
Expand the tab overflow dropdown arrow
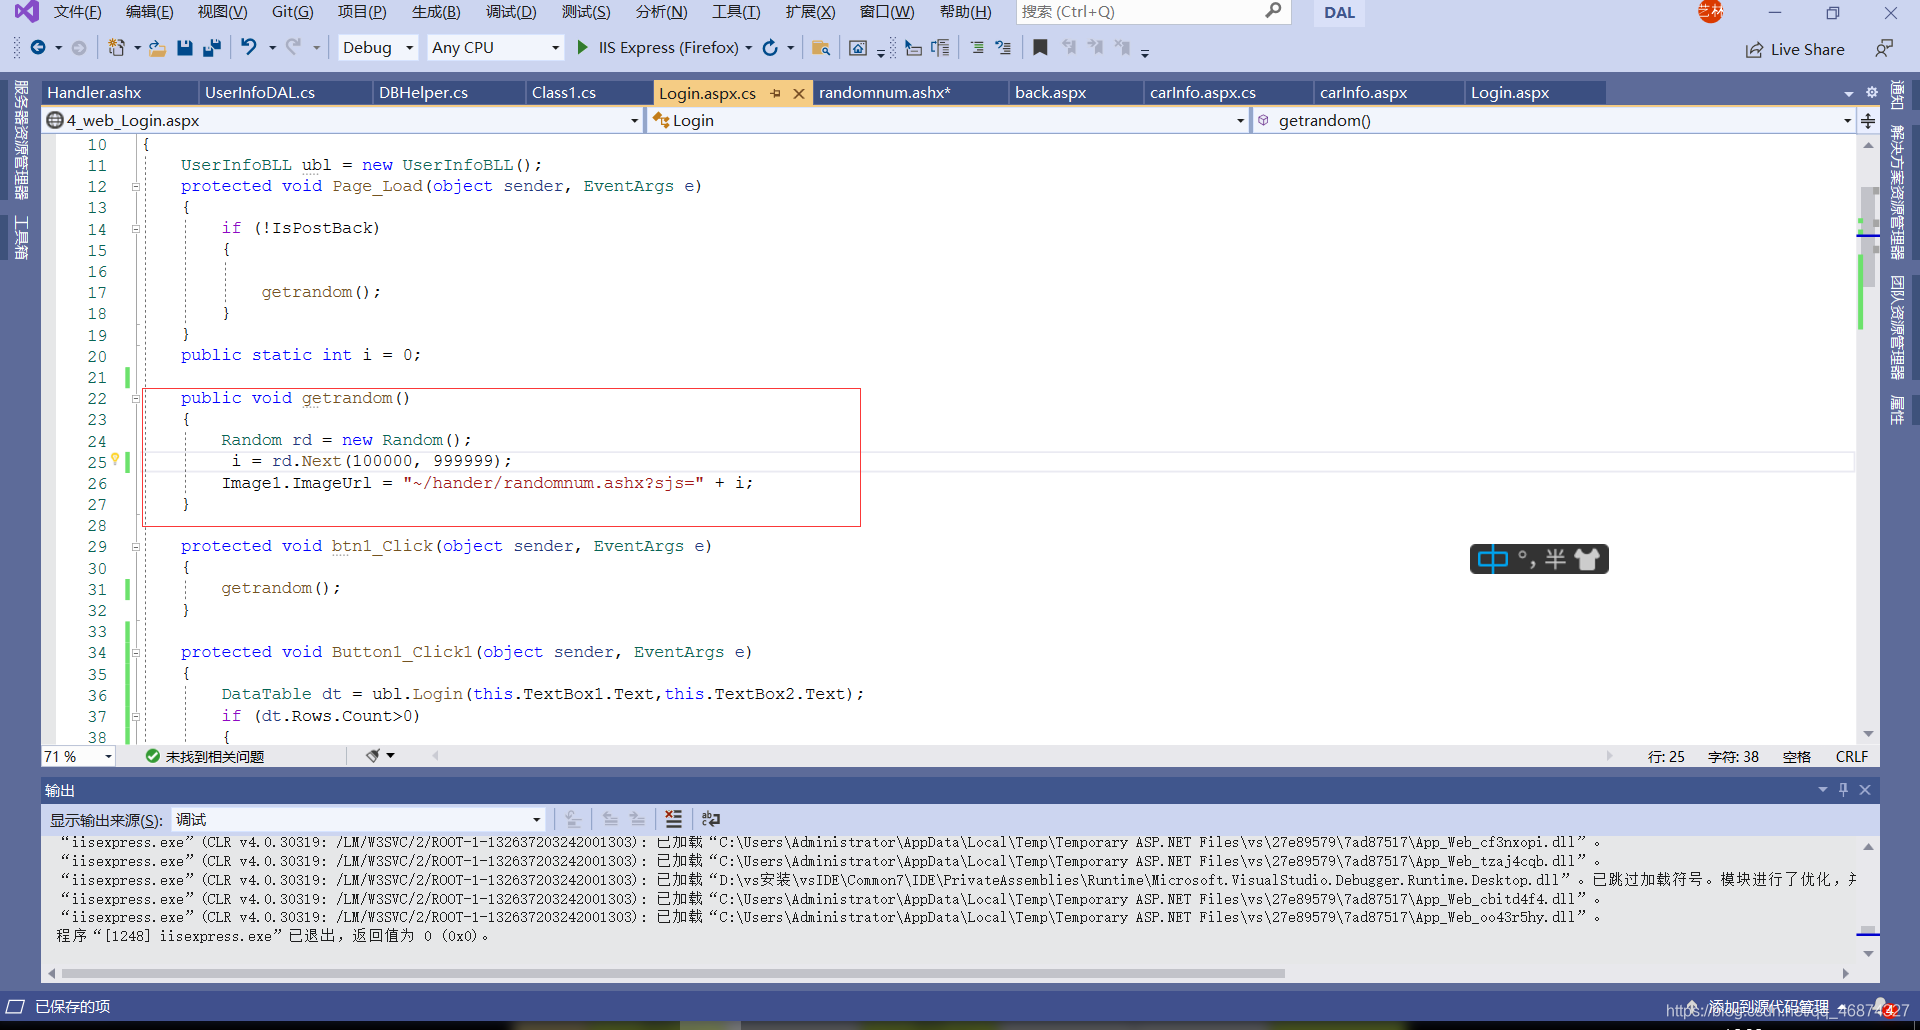1848,93
